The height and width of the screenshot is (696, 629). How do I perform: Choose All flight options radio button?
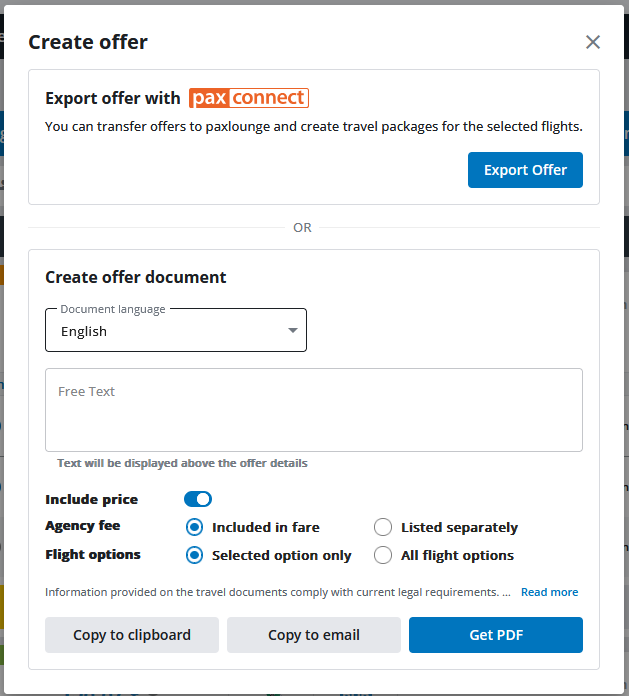[383, 555]
